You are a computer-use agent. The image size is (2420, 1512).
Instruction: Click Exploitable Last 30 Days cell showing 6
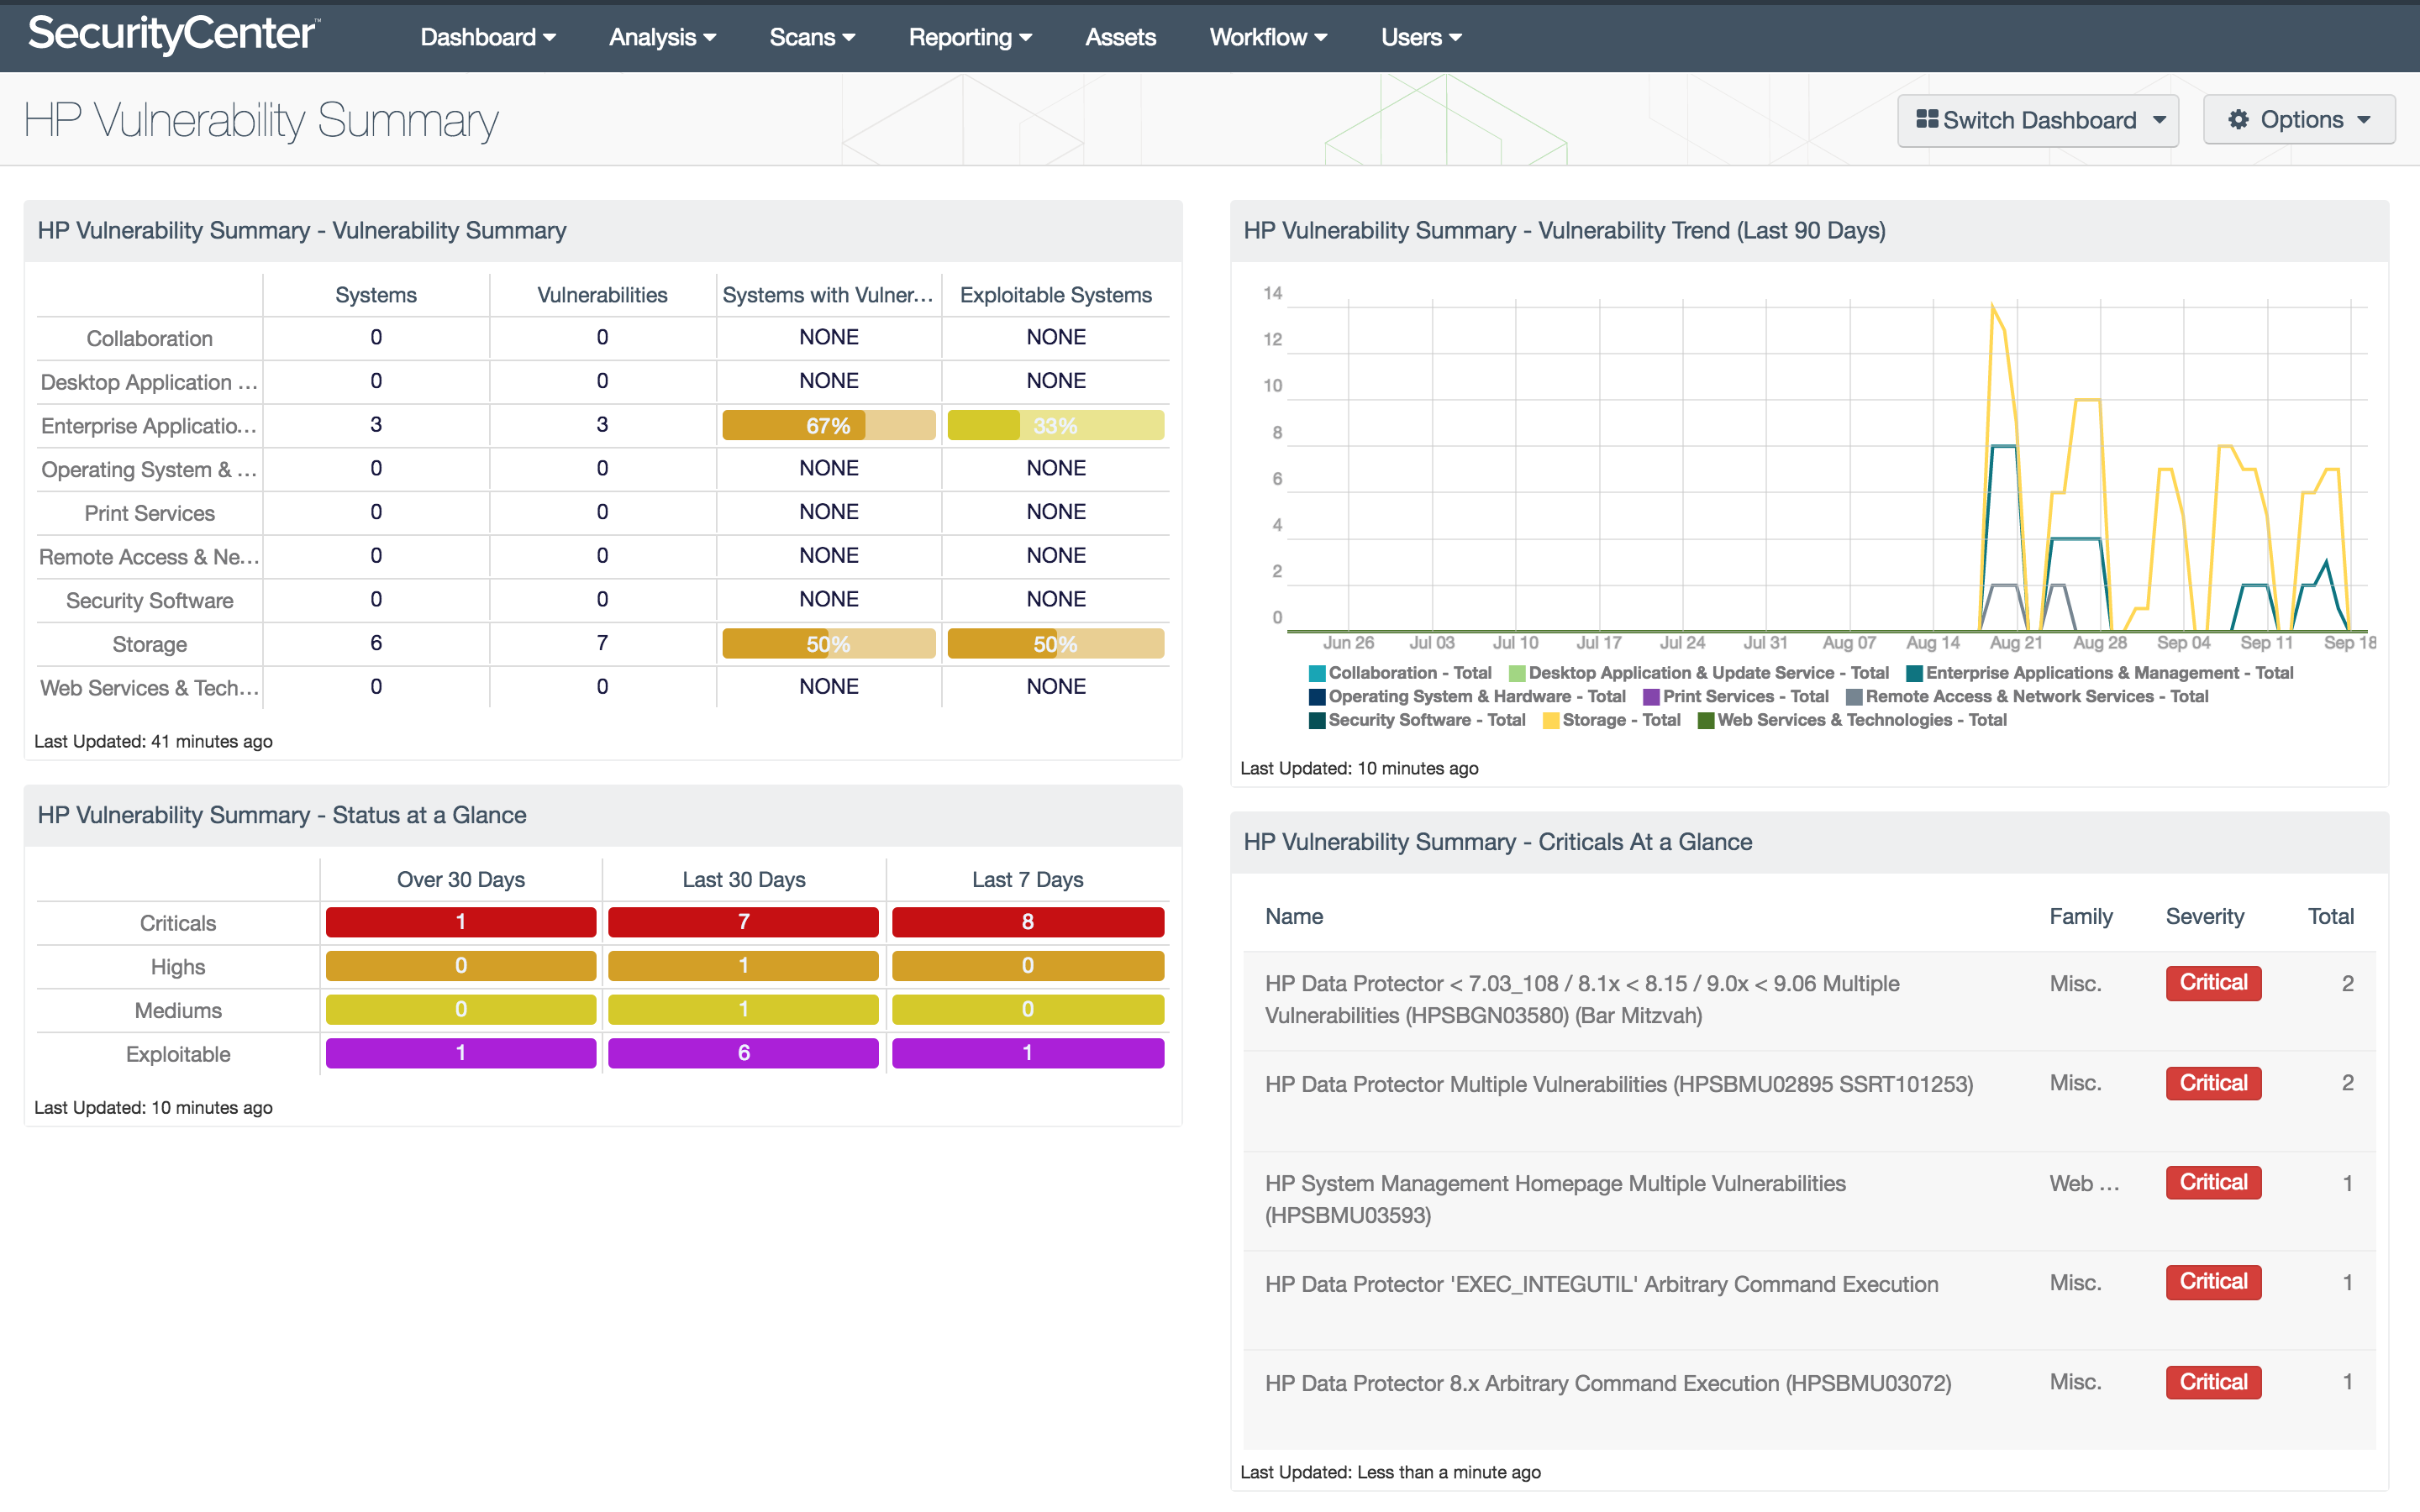click(743, 1053)
